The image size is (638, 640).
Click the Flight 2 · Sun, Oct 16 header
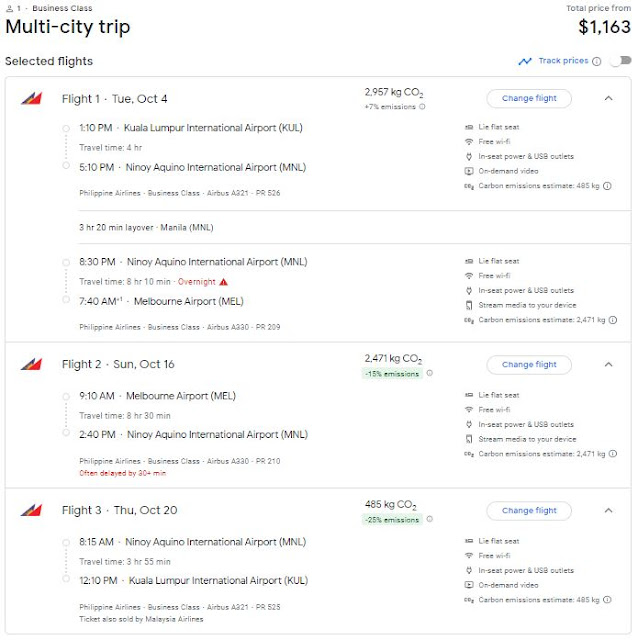click(119, 365)
